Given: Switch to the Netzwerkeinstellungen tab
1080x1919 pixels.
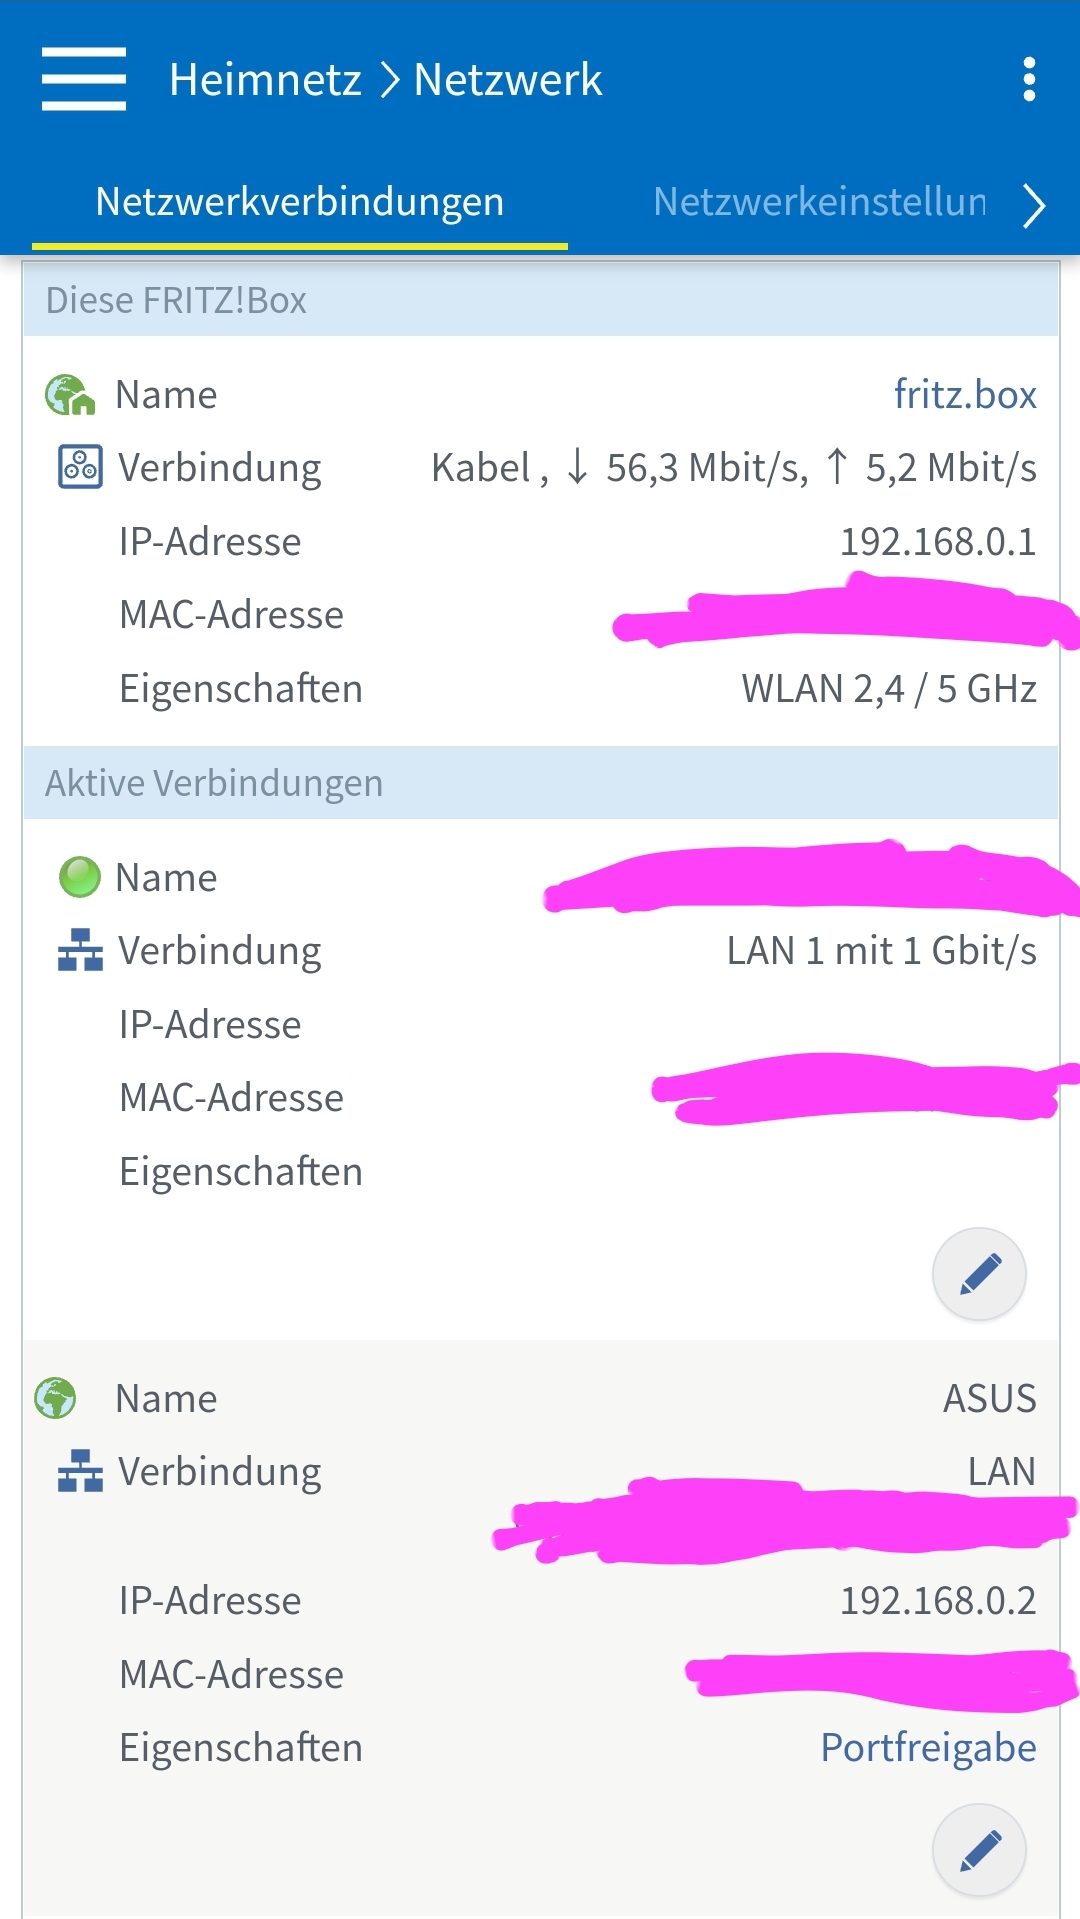Looking at the screenshot, I should click(819, 202).
